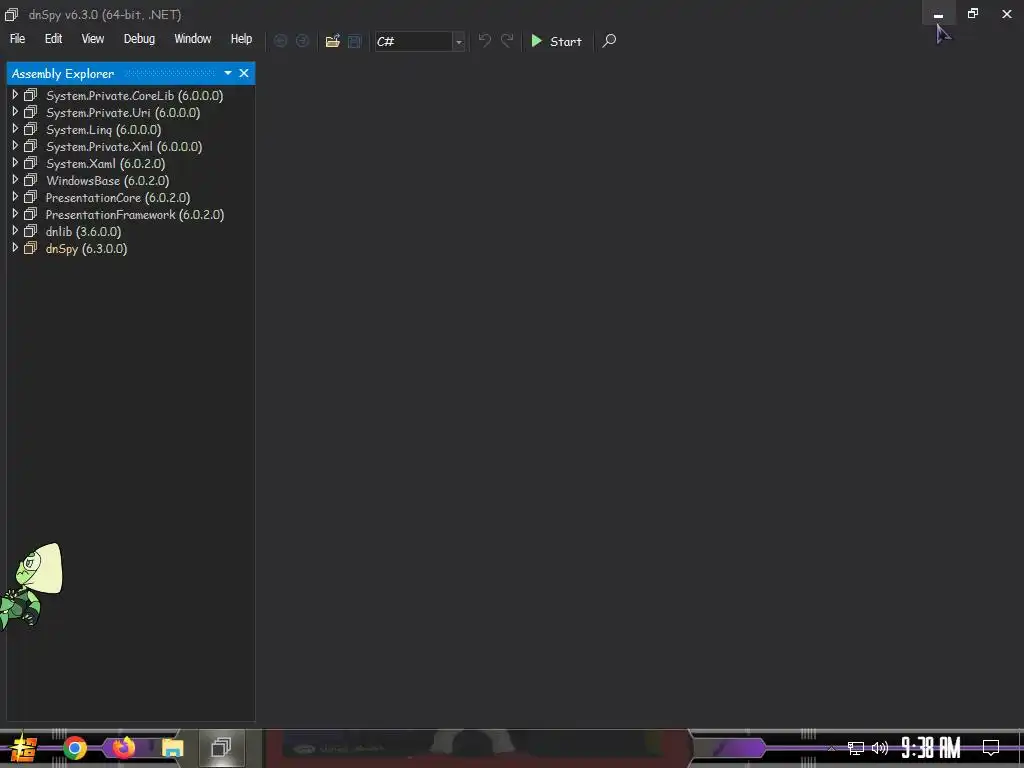Expand the System.Xaml node

(15, 163)
